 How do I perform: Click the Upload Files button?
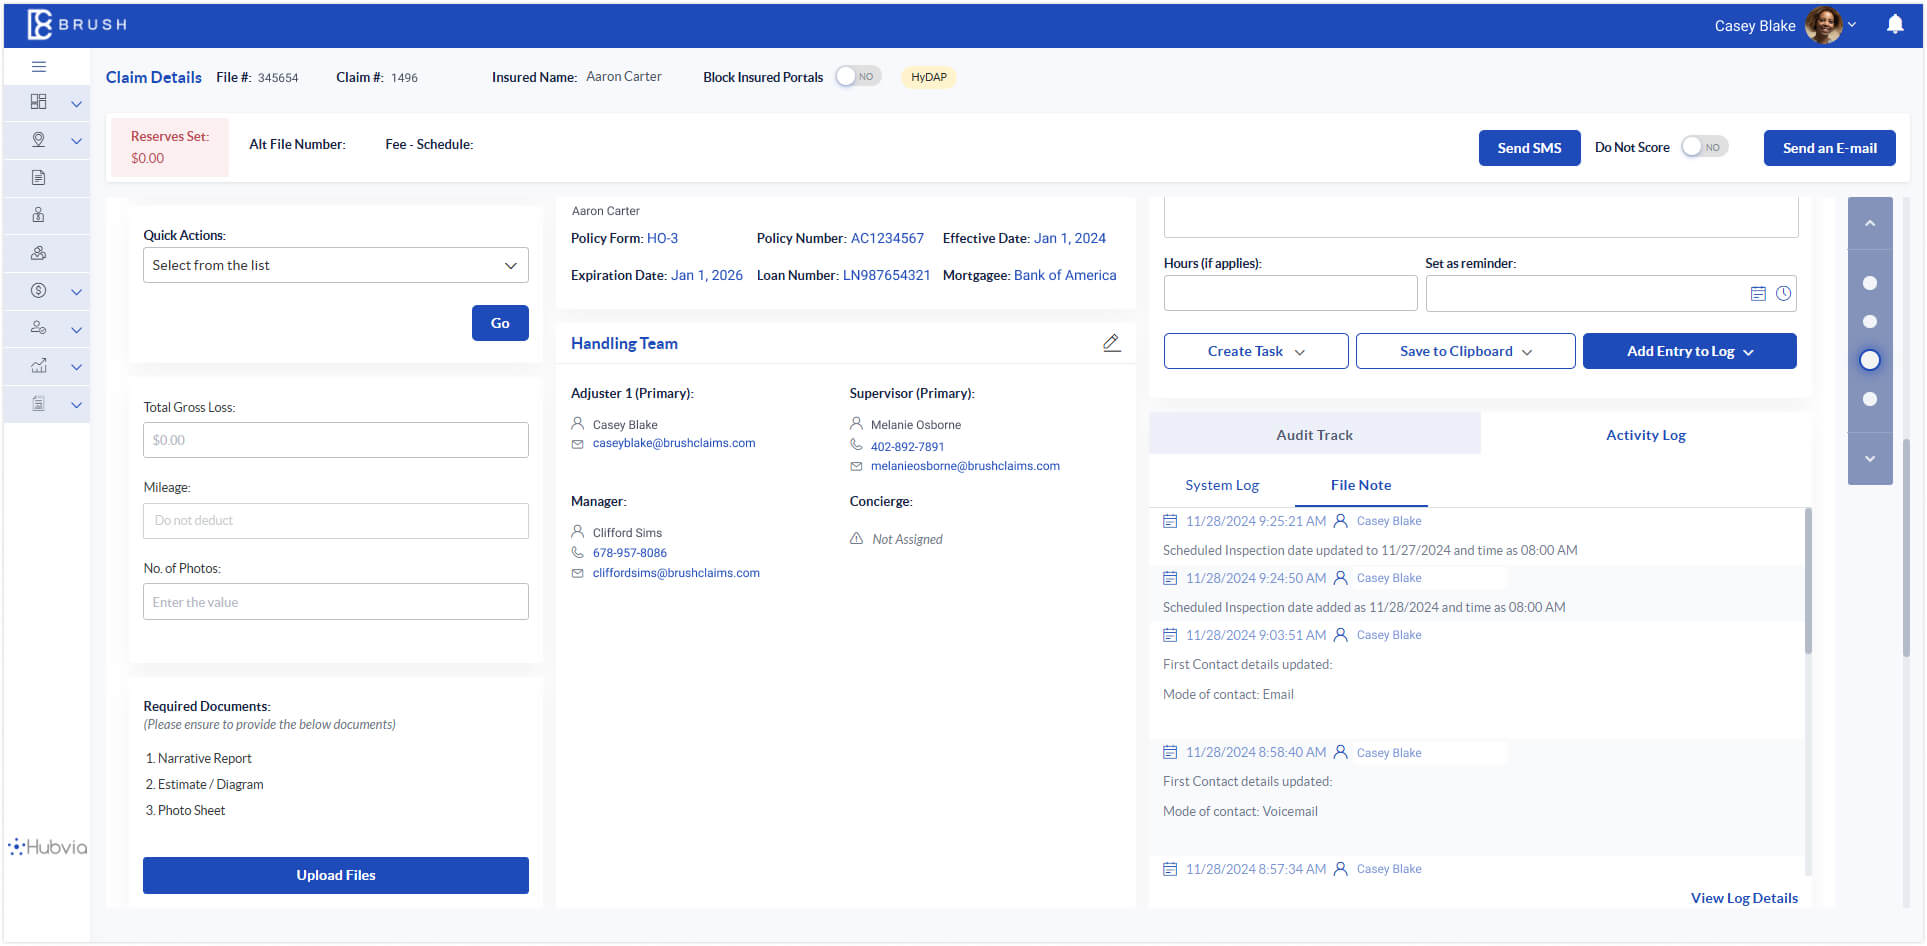(x=335, y=875)
